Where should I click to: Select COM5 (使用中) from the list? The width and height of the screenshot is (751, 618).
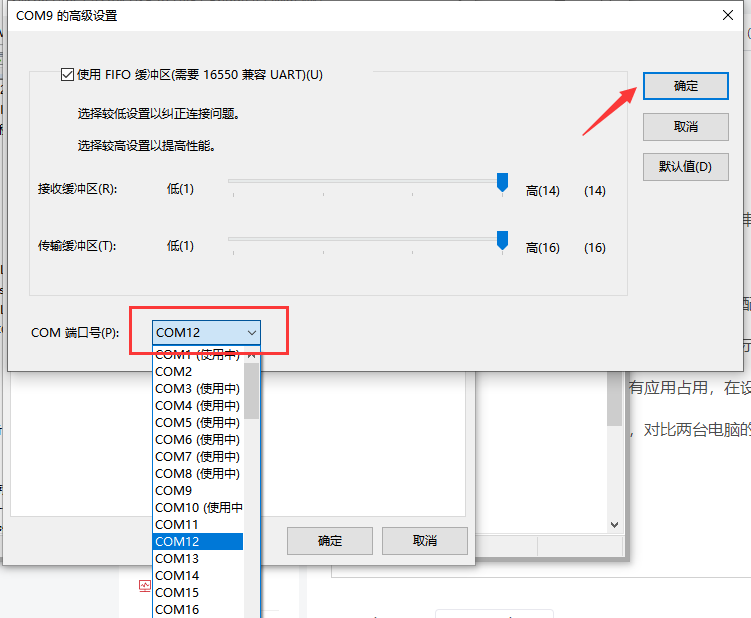[x=198, y=423]
